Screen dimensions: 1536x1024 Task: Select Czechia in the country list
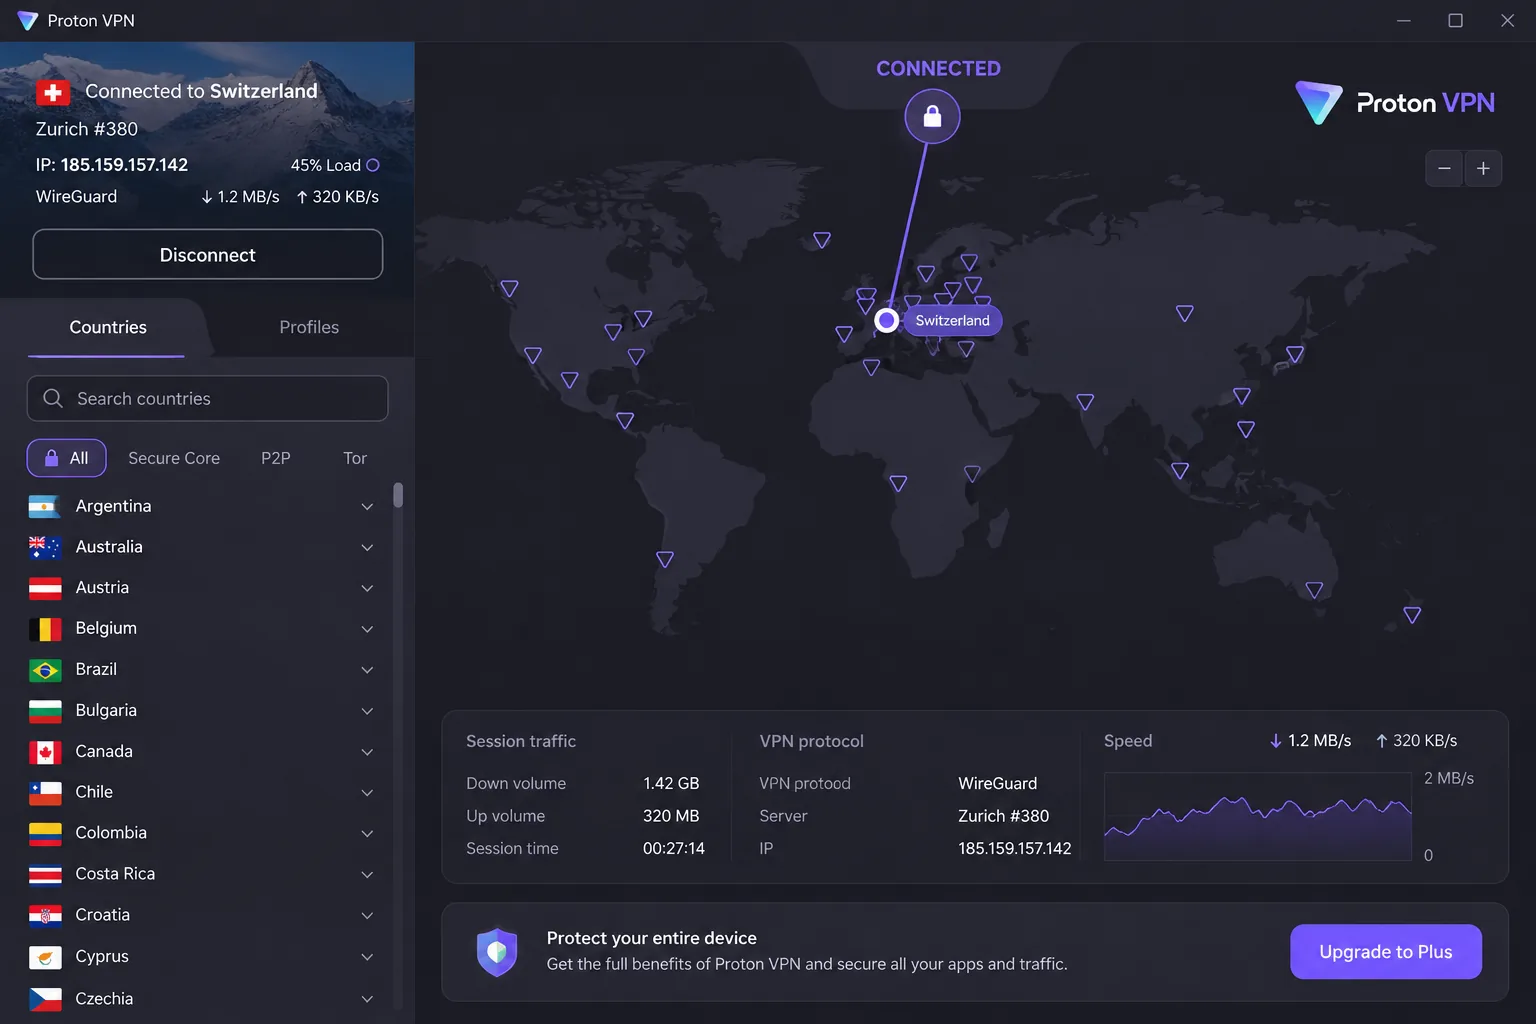203,998
